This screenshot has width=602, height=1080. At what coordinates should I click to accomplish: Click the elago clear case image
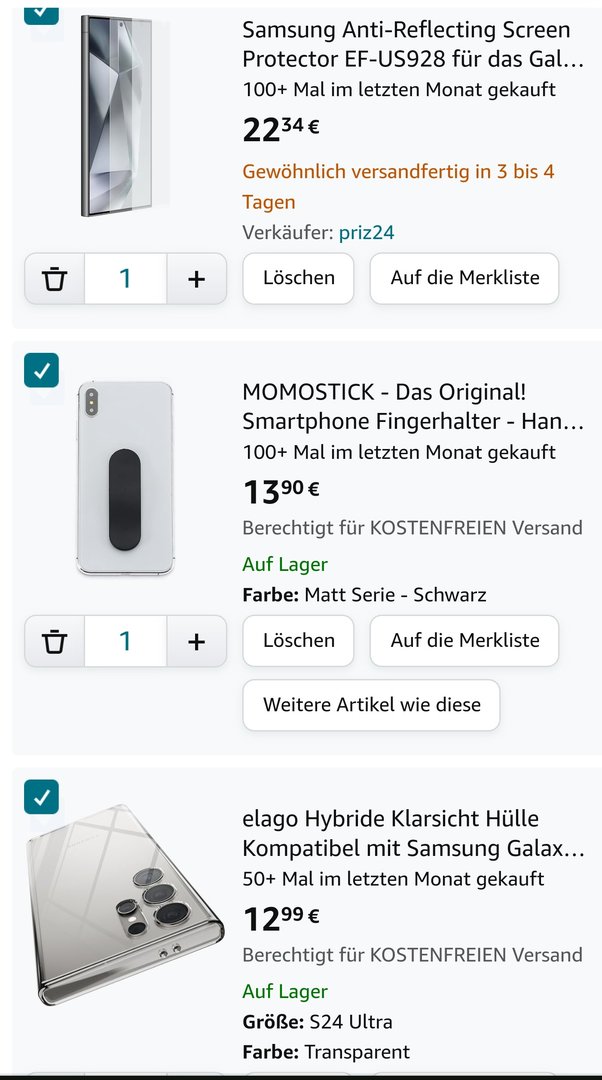(x=125, y=903)
